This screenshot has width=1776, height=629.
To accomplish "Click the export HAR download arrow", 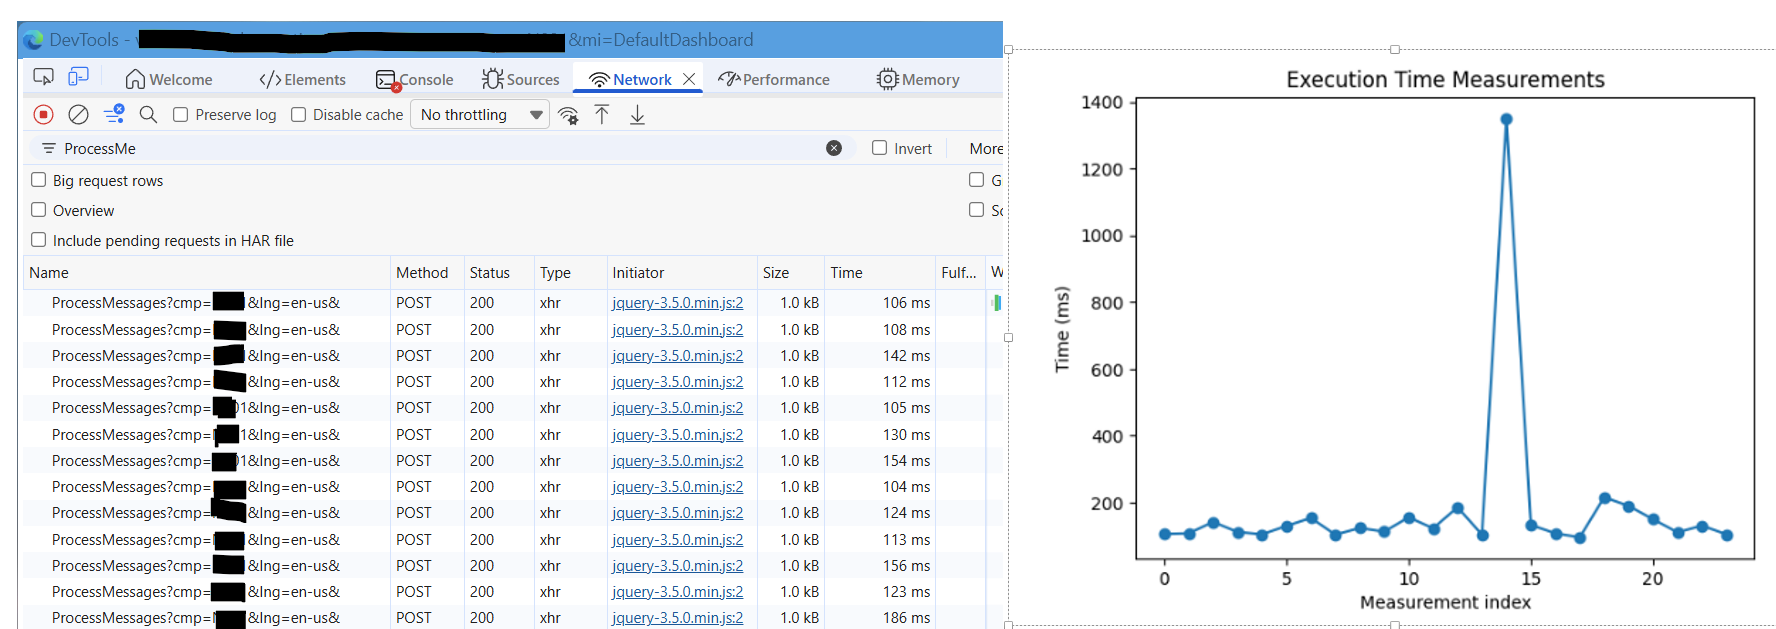I will coord(637,115).
